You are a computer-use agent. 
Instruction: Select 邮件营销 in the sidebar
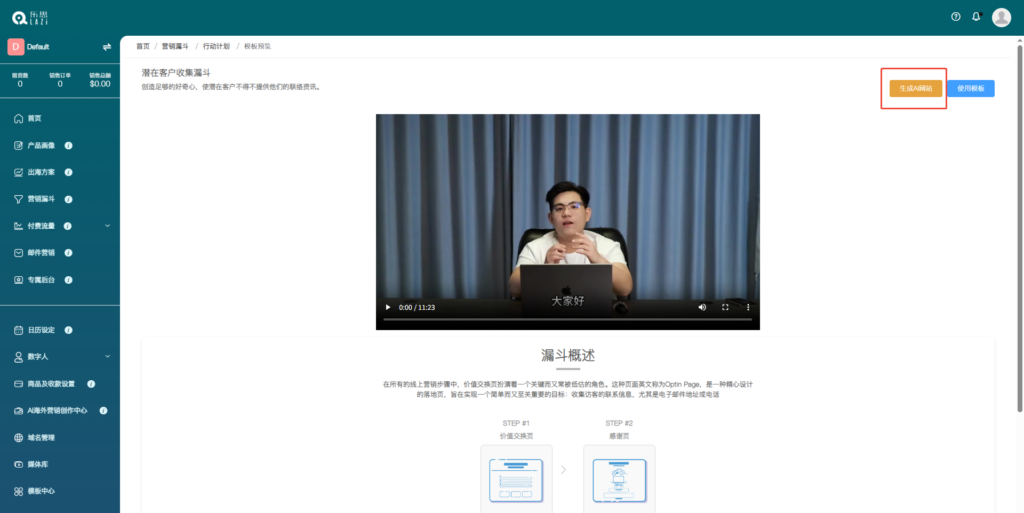pos(42,253)
